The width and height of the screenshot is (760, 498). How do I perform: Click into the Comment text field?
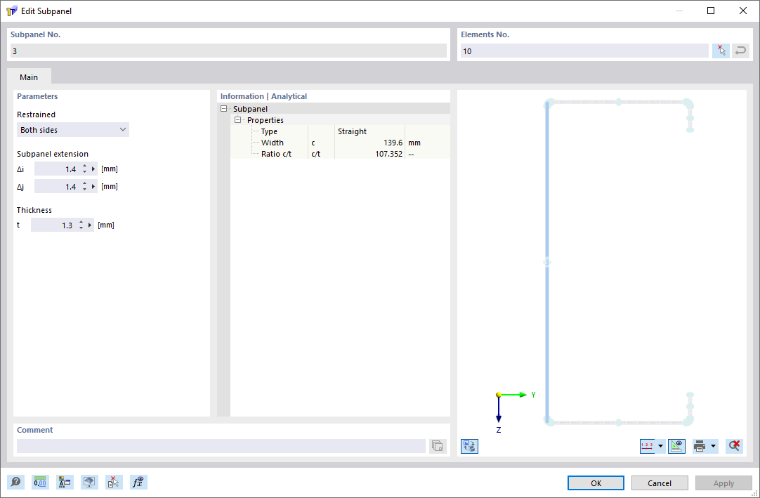[x=221, y=446]
